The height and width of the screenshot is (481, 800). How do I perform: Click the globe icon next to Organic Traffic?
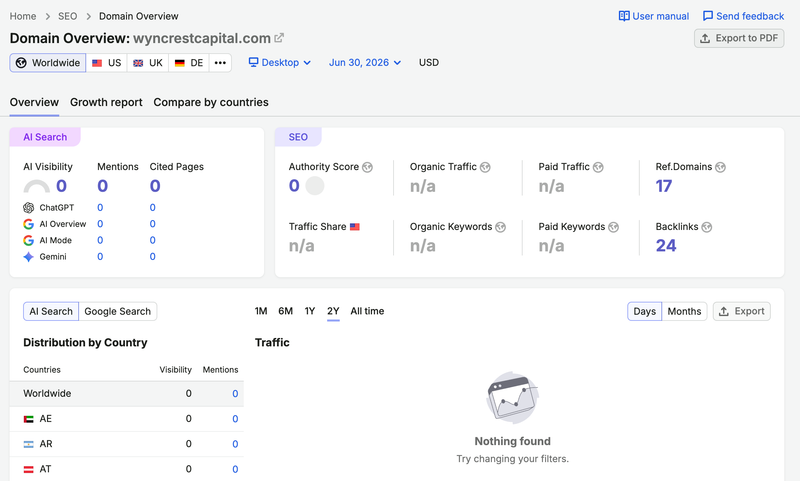point(485,167)
